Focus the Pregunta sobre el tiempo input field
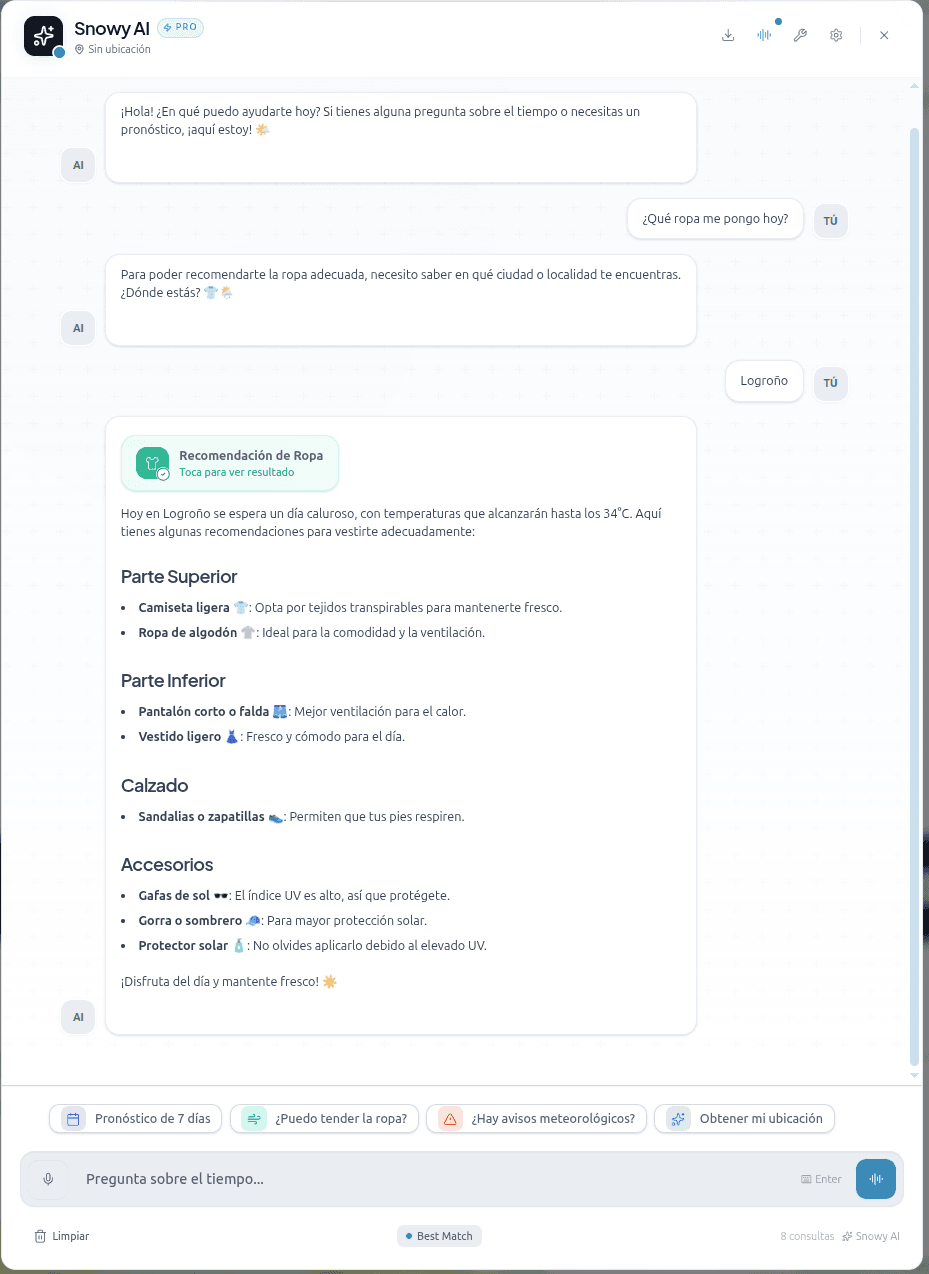 [438, 1179]
